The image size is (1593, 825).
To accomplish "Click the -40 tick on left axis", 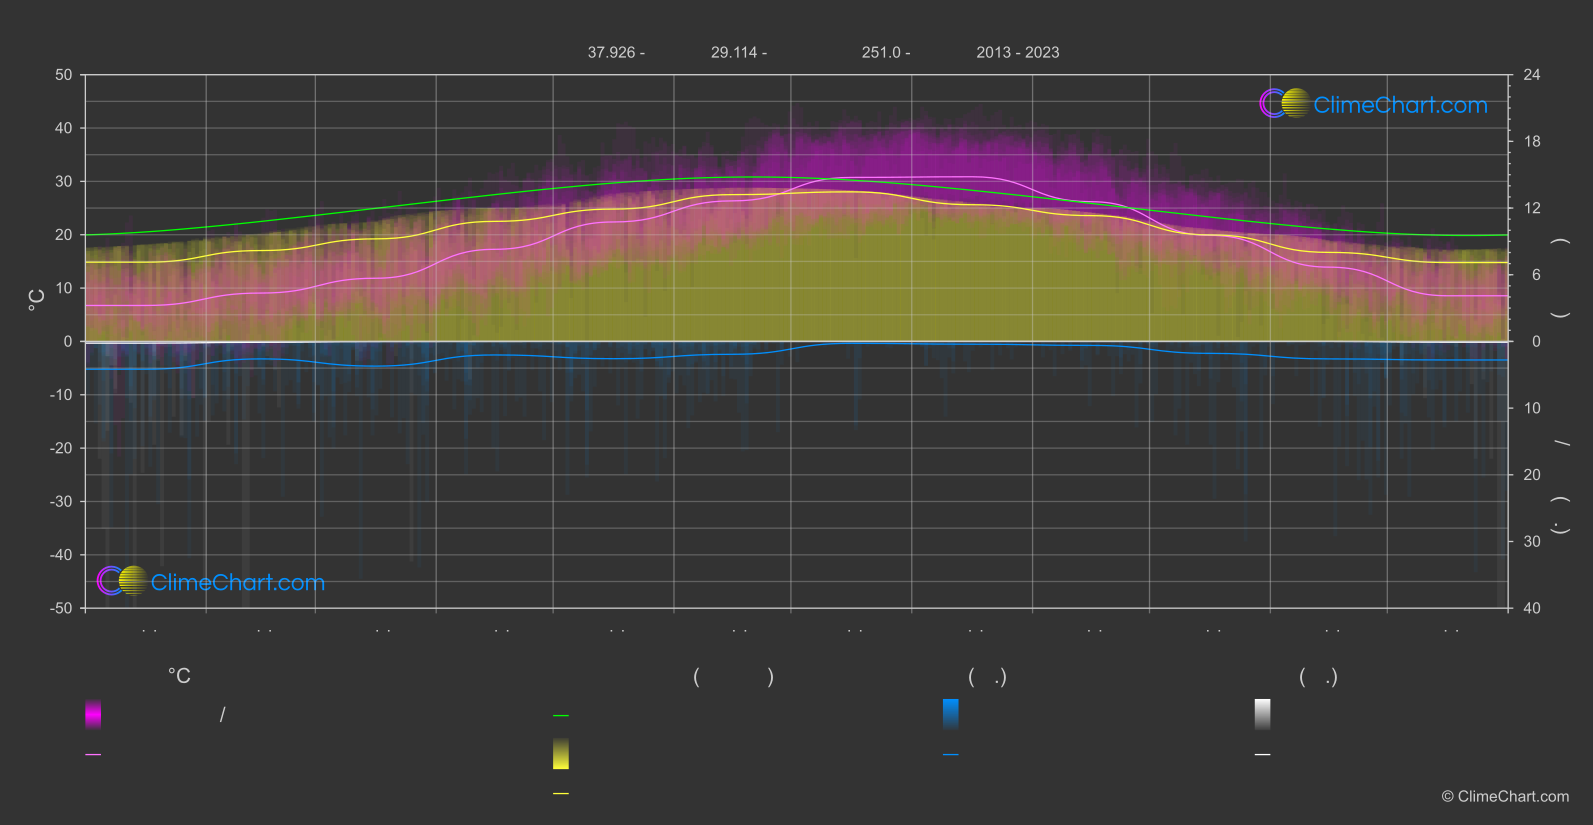I will coord(62,555).
